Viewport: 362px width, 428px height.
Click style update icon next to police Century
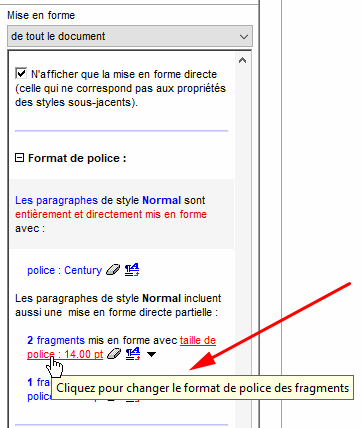pyautogui.click(x=132, y=270)
